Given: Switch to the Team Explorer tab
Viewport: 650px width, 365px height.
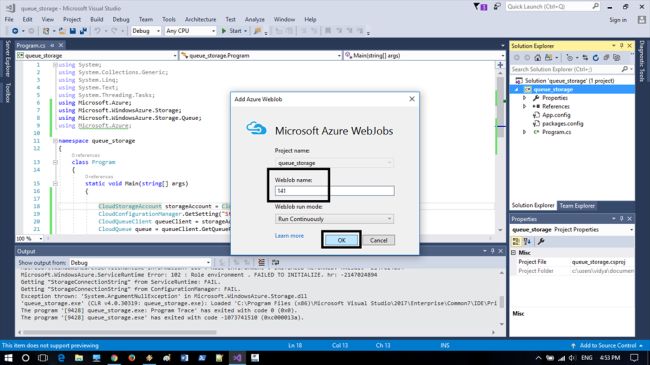Looking at the screenshot, I should [577, 206].
